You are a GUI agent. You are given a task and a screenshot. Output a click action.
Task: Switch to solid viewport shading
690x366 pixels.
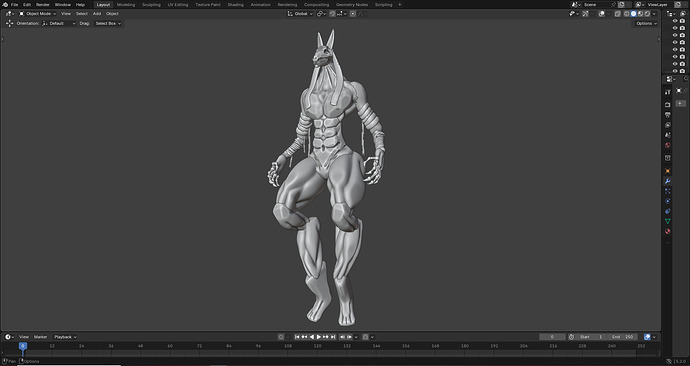[x=634, y=14]
